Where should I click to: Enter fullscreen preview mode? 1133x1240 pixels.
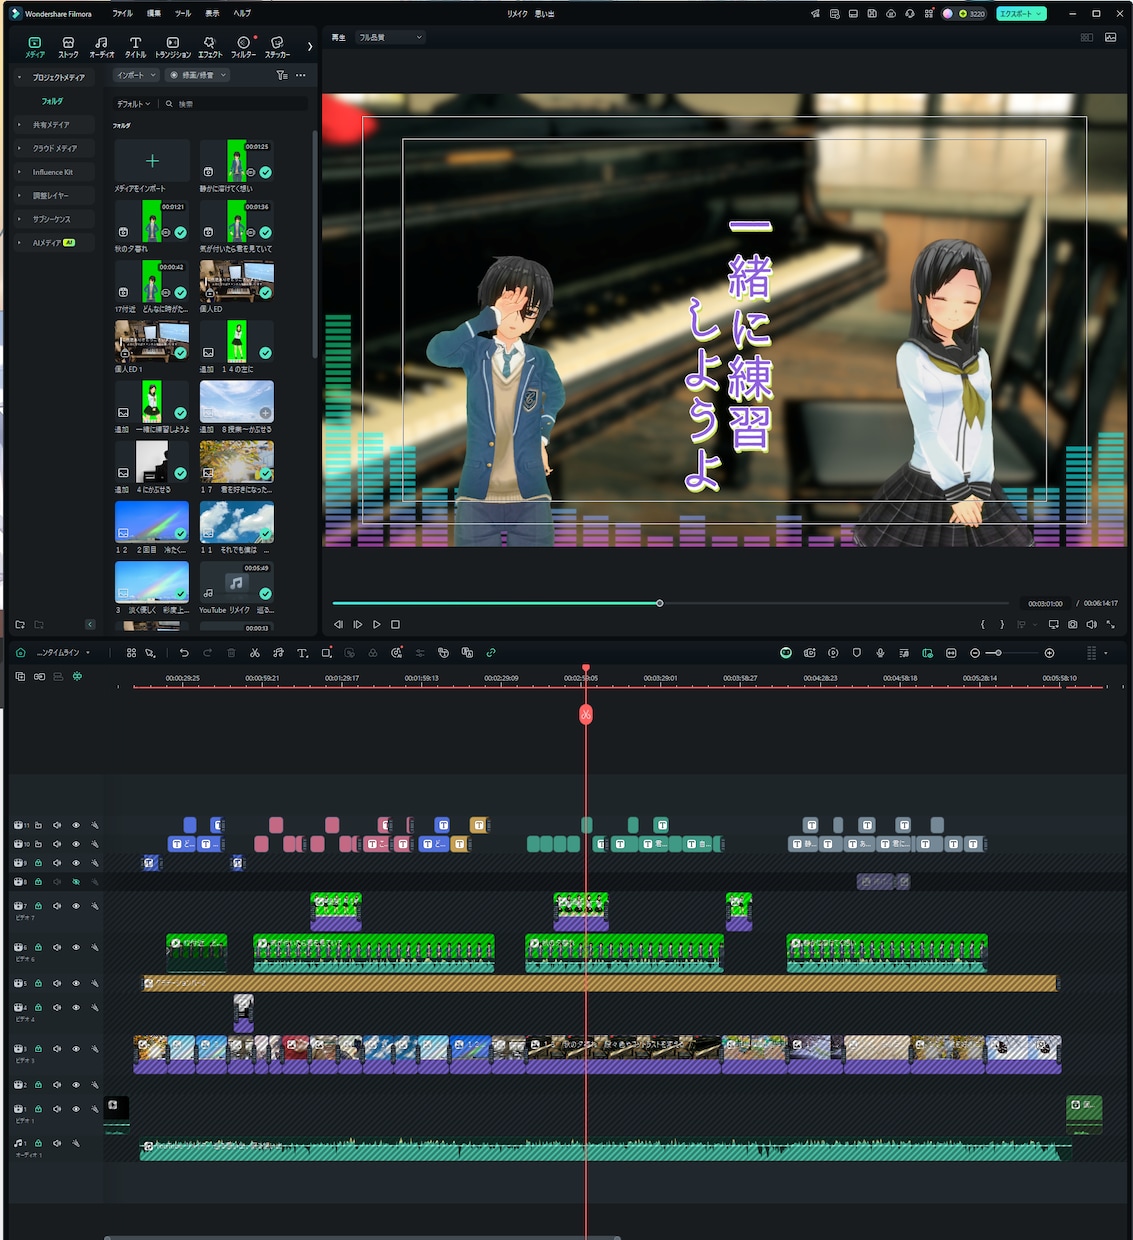[1110, 624]
